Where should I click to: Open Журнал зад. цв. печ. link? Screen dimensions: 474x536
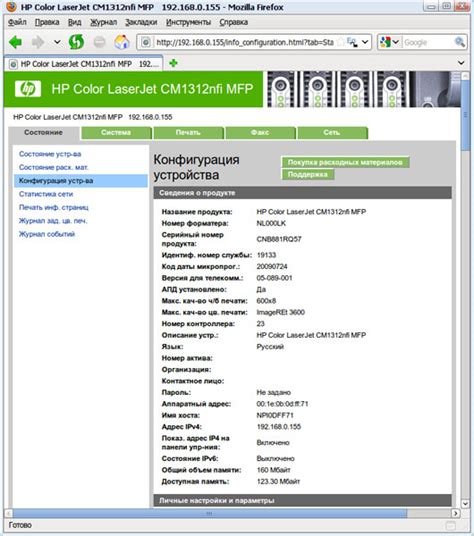[x=53, y=221]
